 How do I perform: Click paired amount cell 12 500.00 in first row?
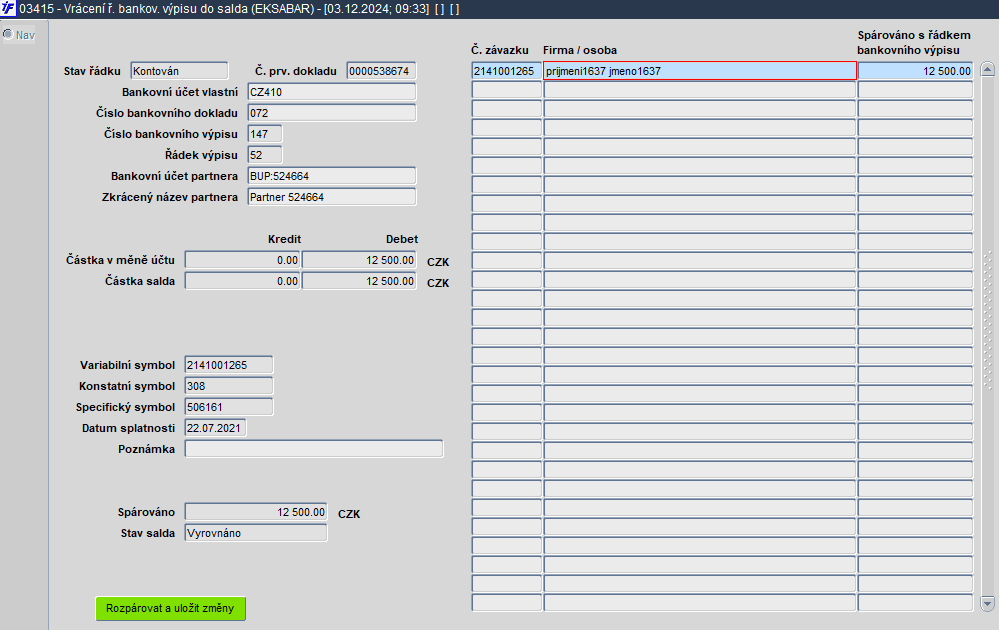tap(916, 71)
